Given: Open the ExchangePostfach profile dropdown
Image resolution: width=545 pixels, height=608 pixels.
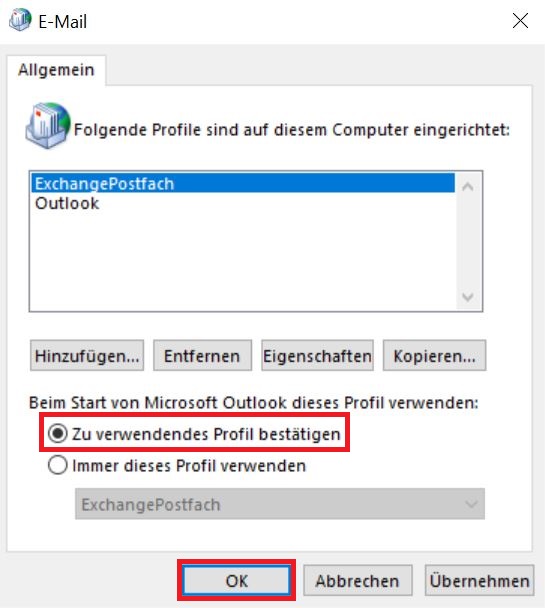Looking at the screenshot, I should (280, 504).
